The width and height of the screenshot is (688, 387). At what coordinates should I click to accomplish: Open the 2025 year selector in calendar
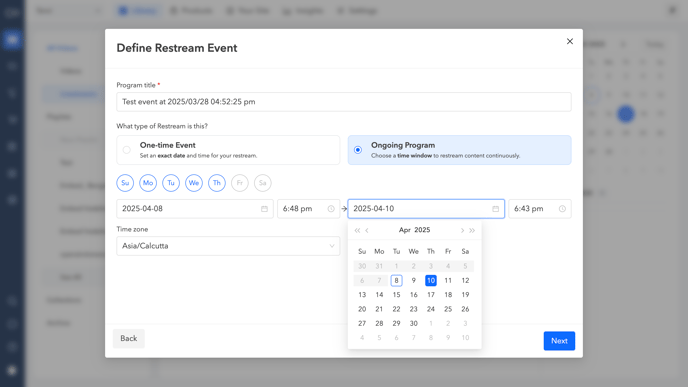[422, 230]
